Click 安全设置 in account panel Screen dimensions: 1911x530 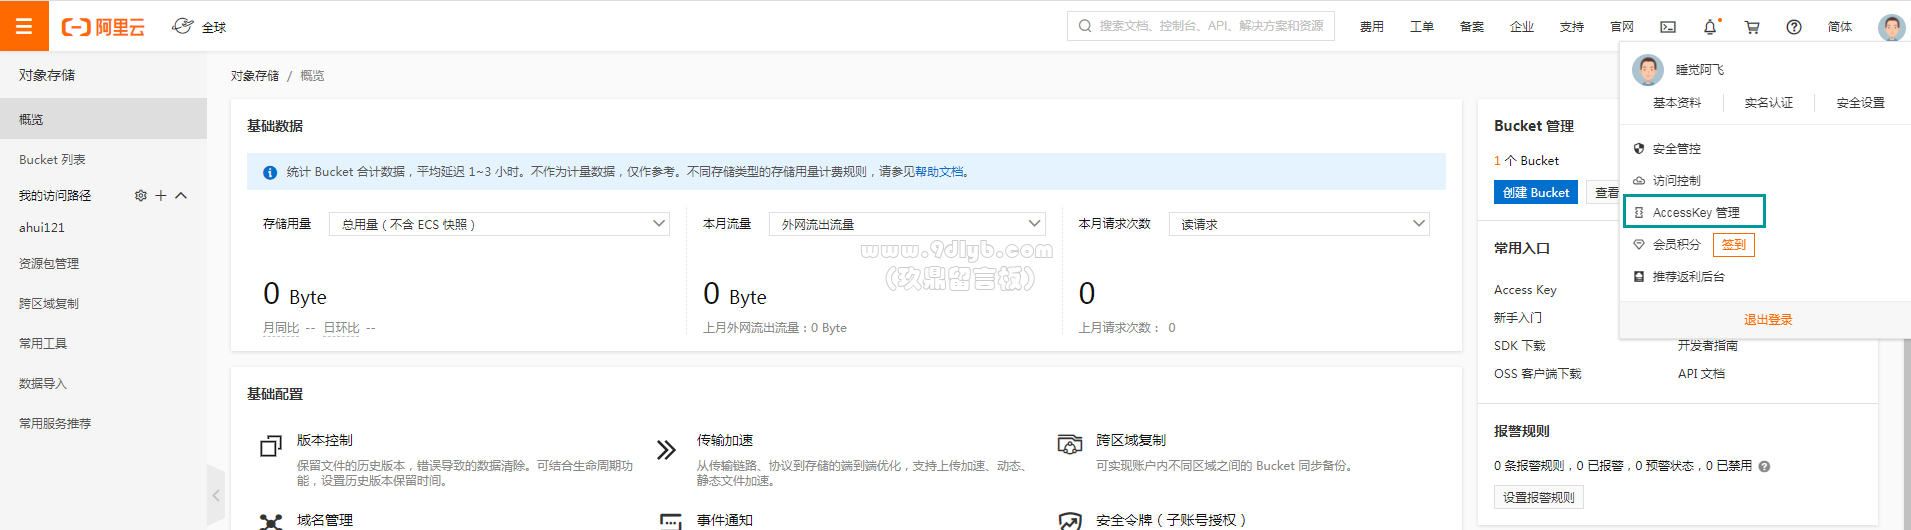point(1861,103)
